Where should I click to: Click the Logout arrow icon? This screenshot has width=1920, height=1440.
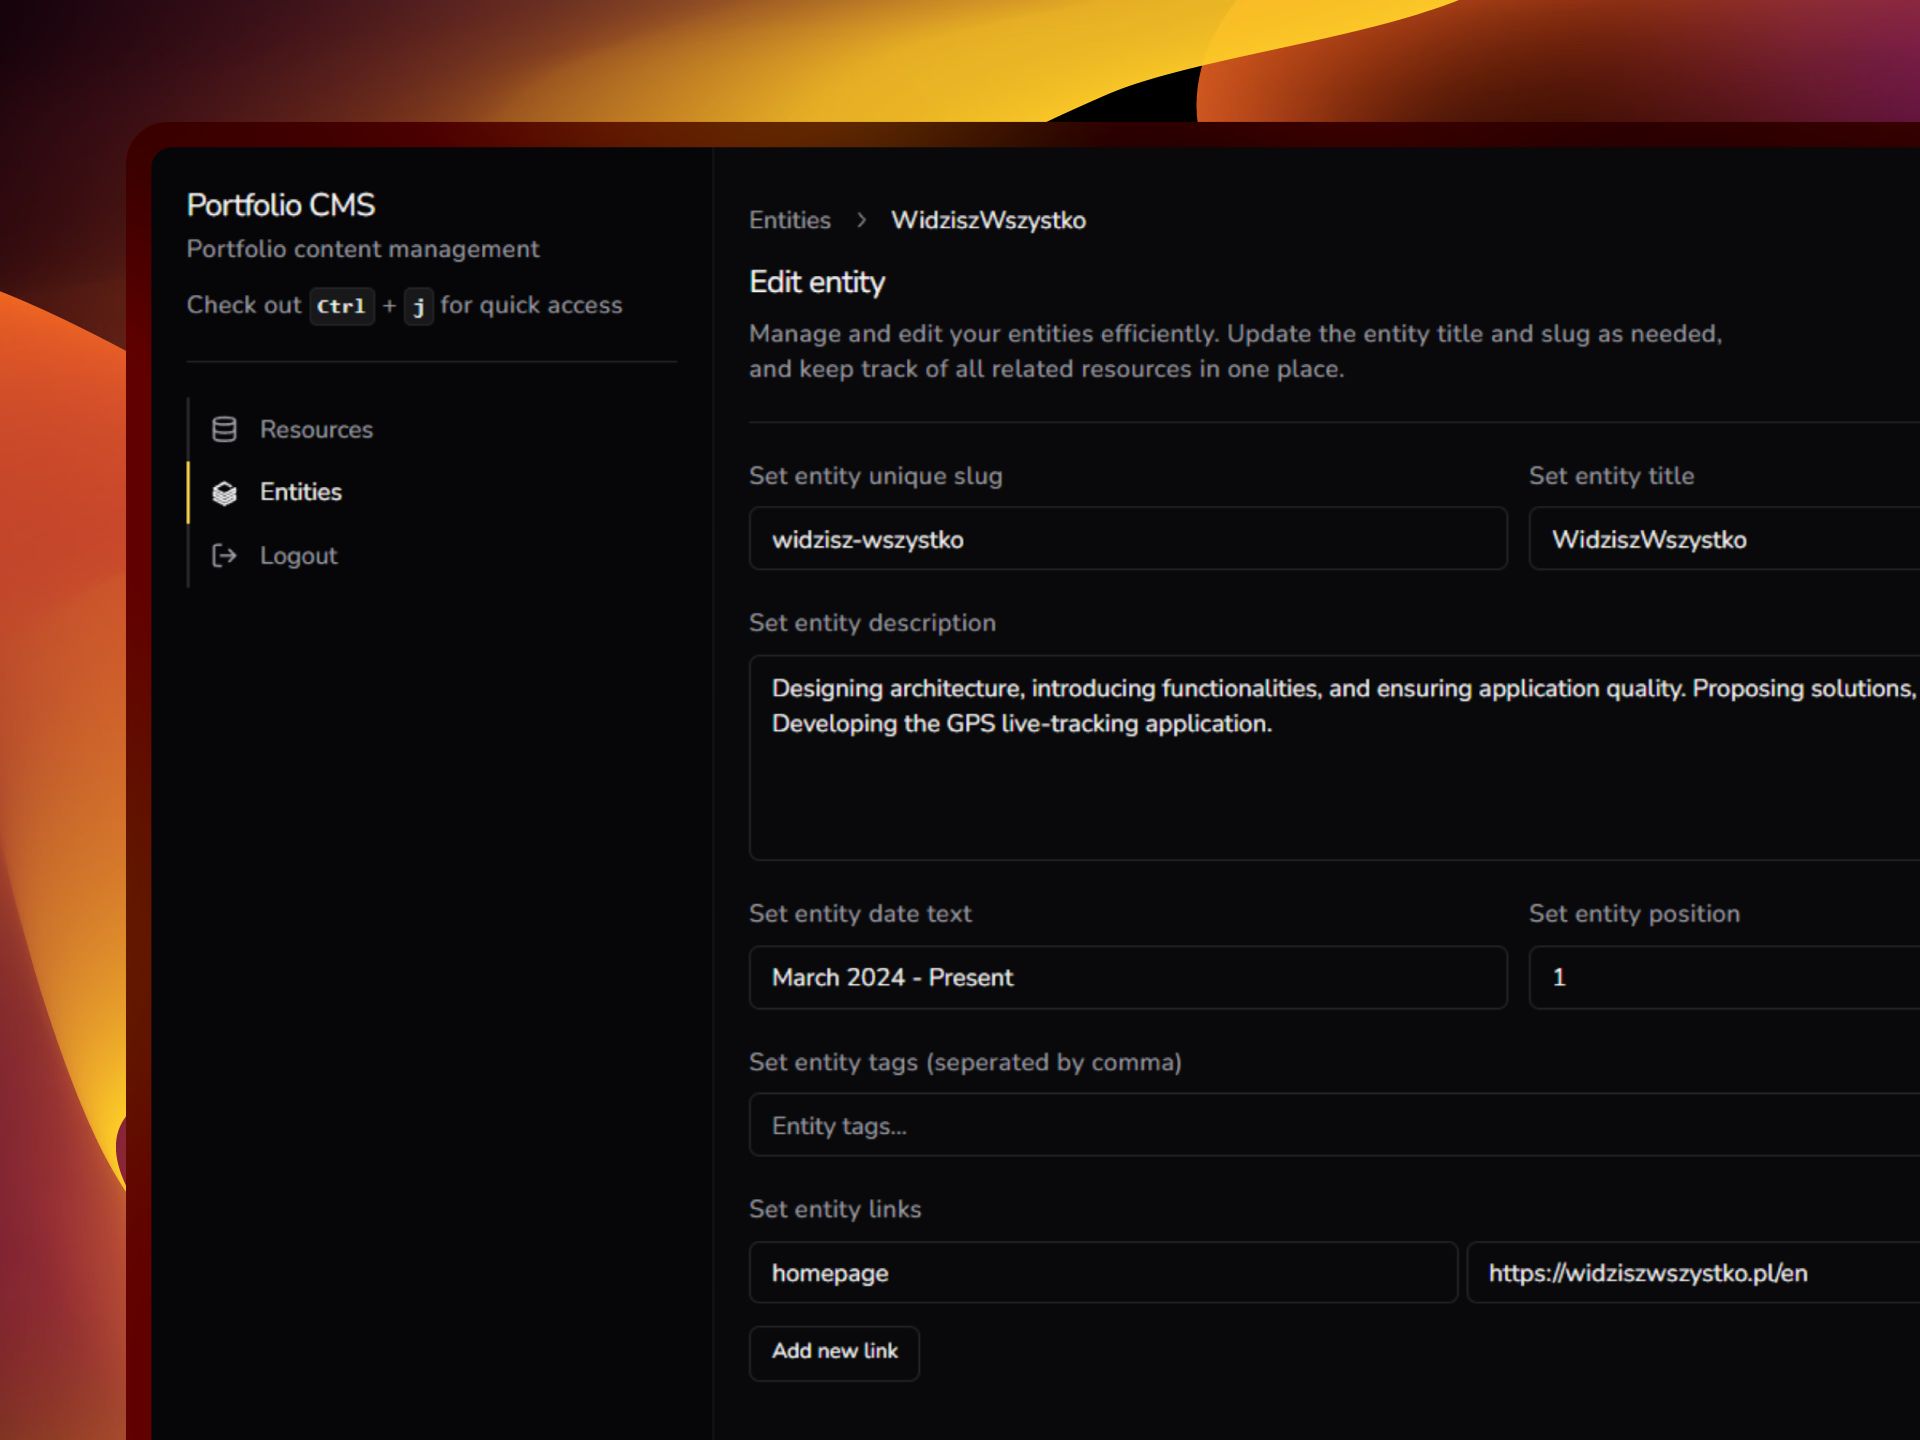point(224,555)
